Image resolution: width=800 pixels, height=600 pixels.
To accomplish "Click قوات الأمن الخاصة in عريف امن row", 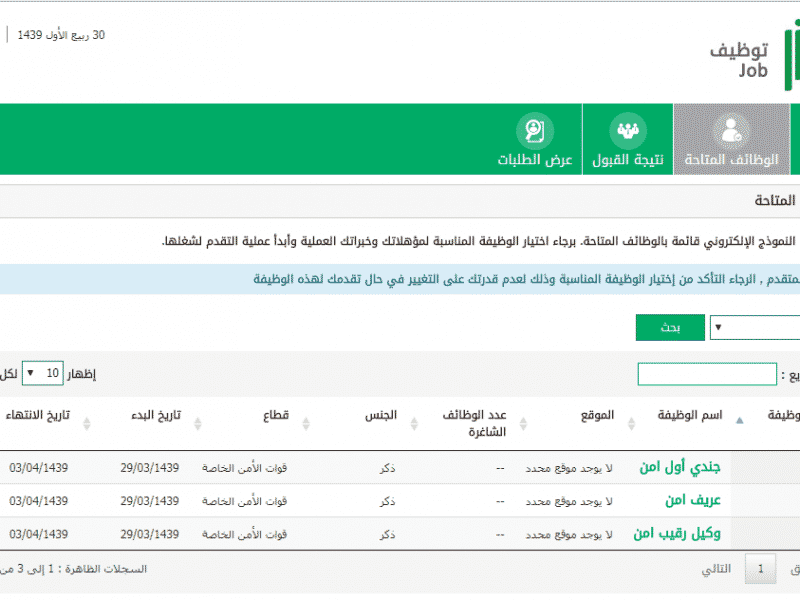I will point(244,502).
